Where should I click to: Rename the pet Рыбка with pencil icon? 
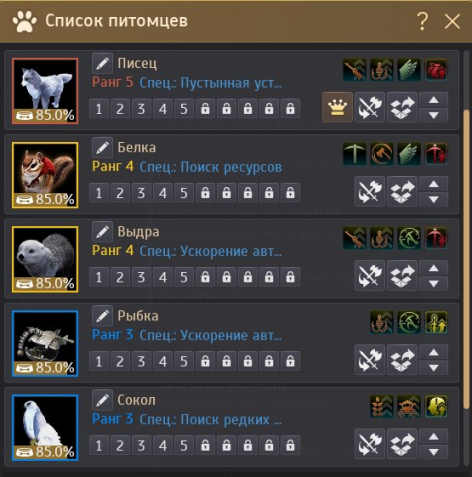click(102, 315)
